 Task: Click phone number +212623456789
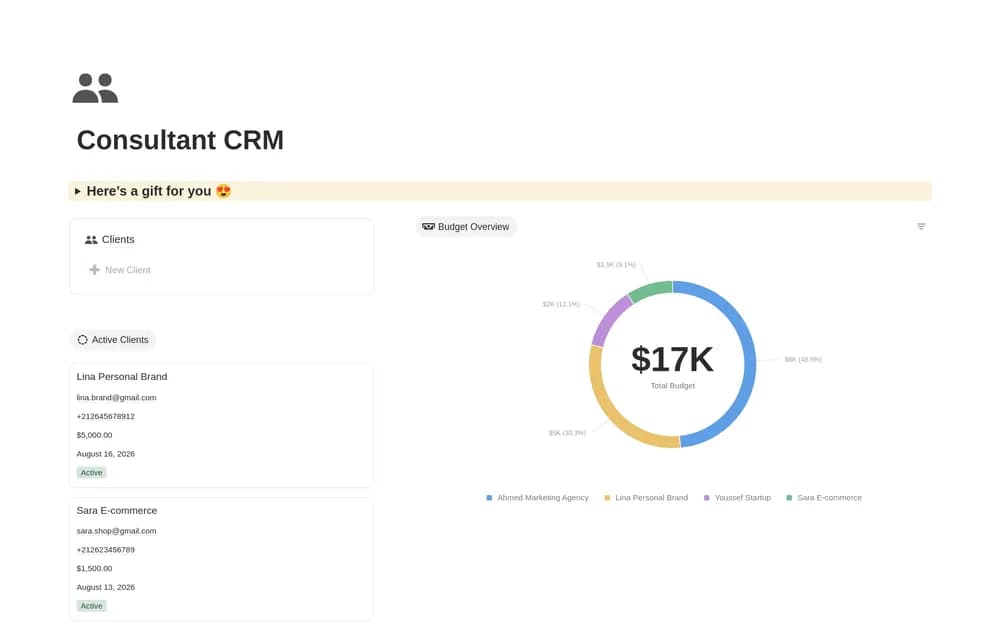pyautogui.click(x=105, y=550)
